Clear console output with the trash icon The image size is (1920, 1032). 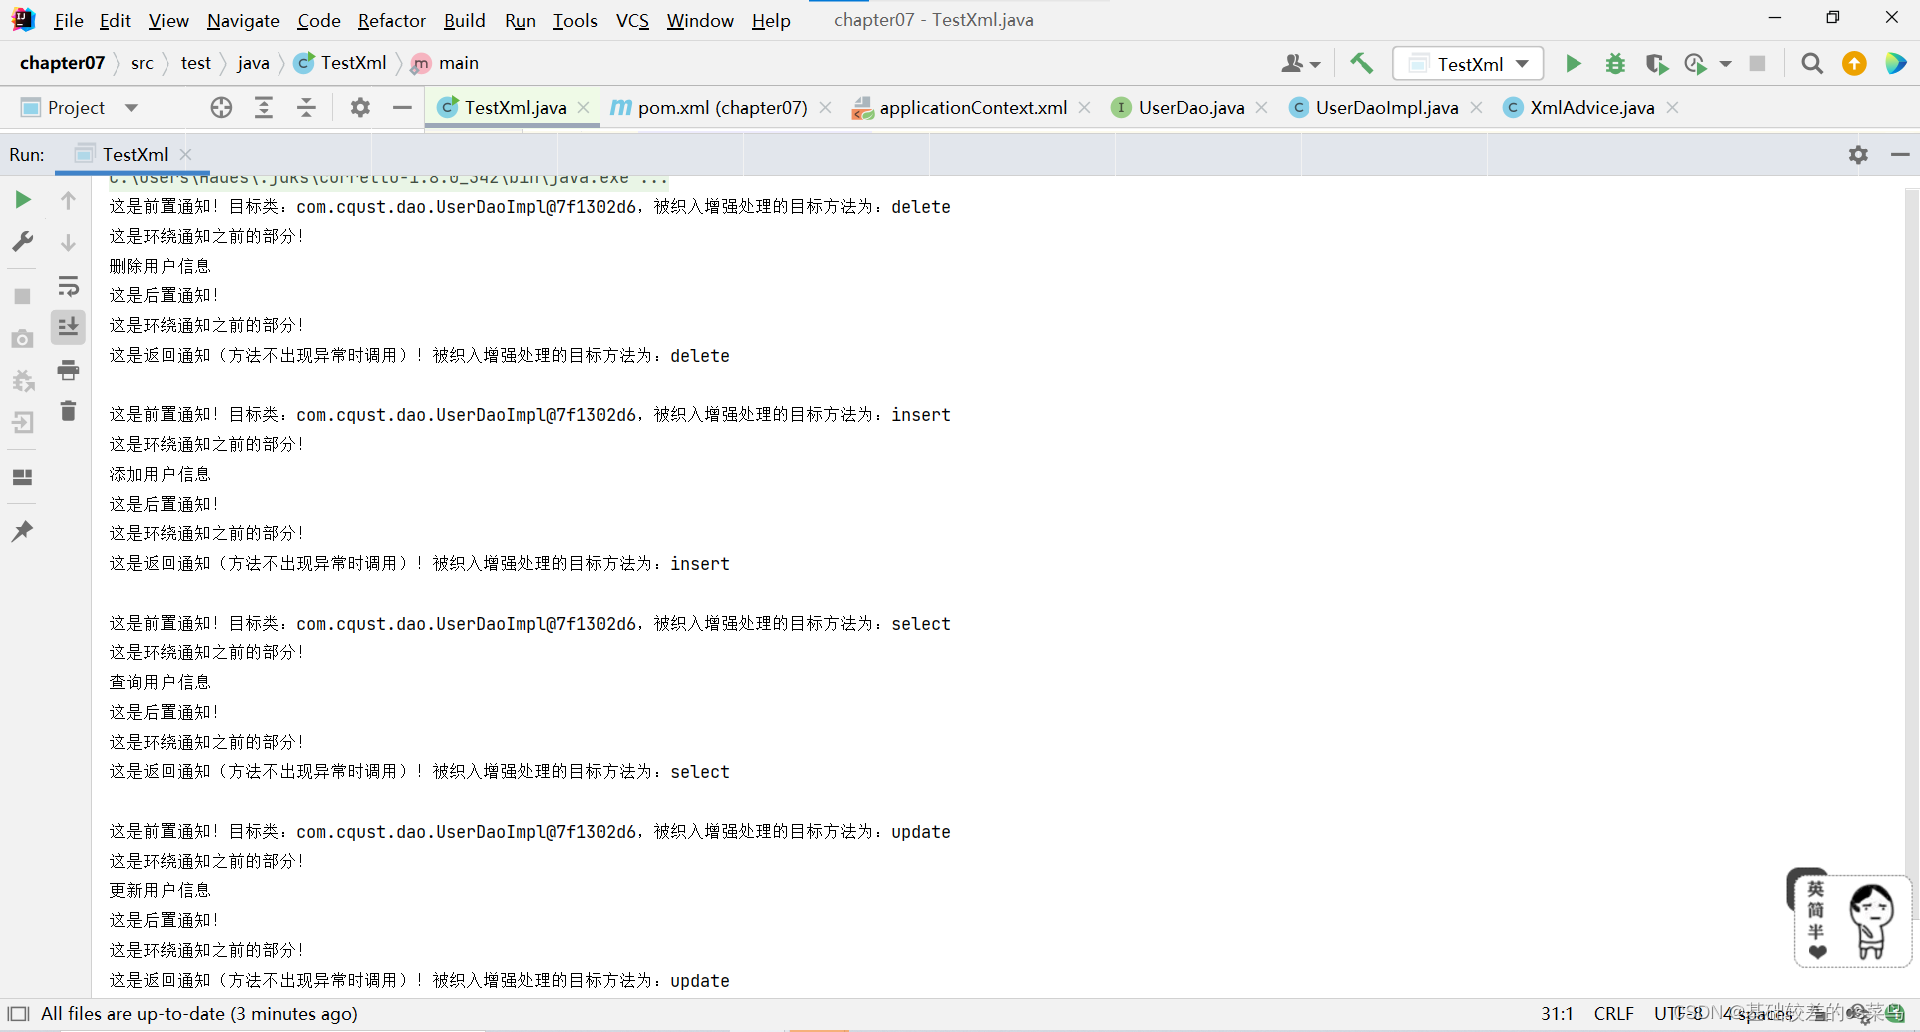(x=68, y=410)
